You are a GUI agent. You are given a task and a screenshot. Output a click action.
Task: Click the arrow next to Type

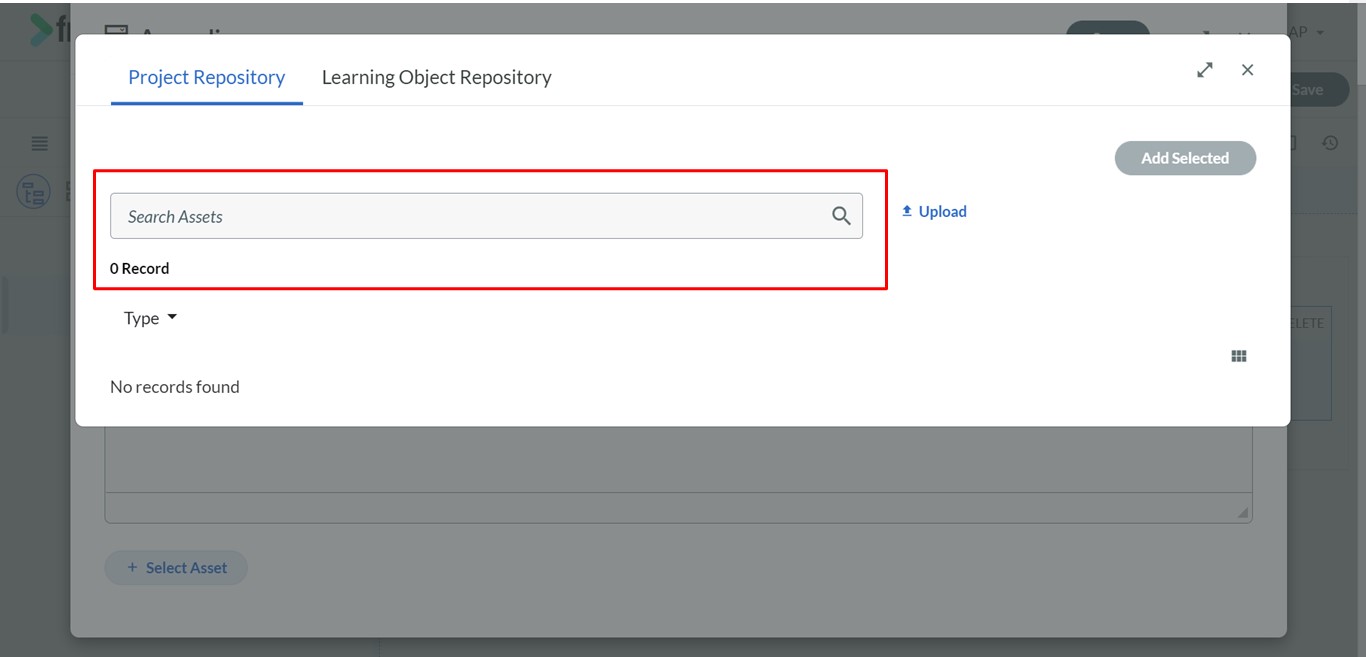coord(171,317)
